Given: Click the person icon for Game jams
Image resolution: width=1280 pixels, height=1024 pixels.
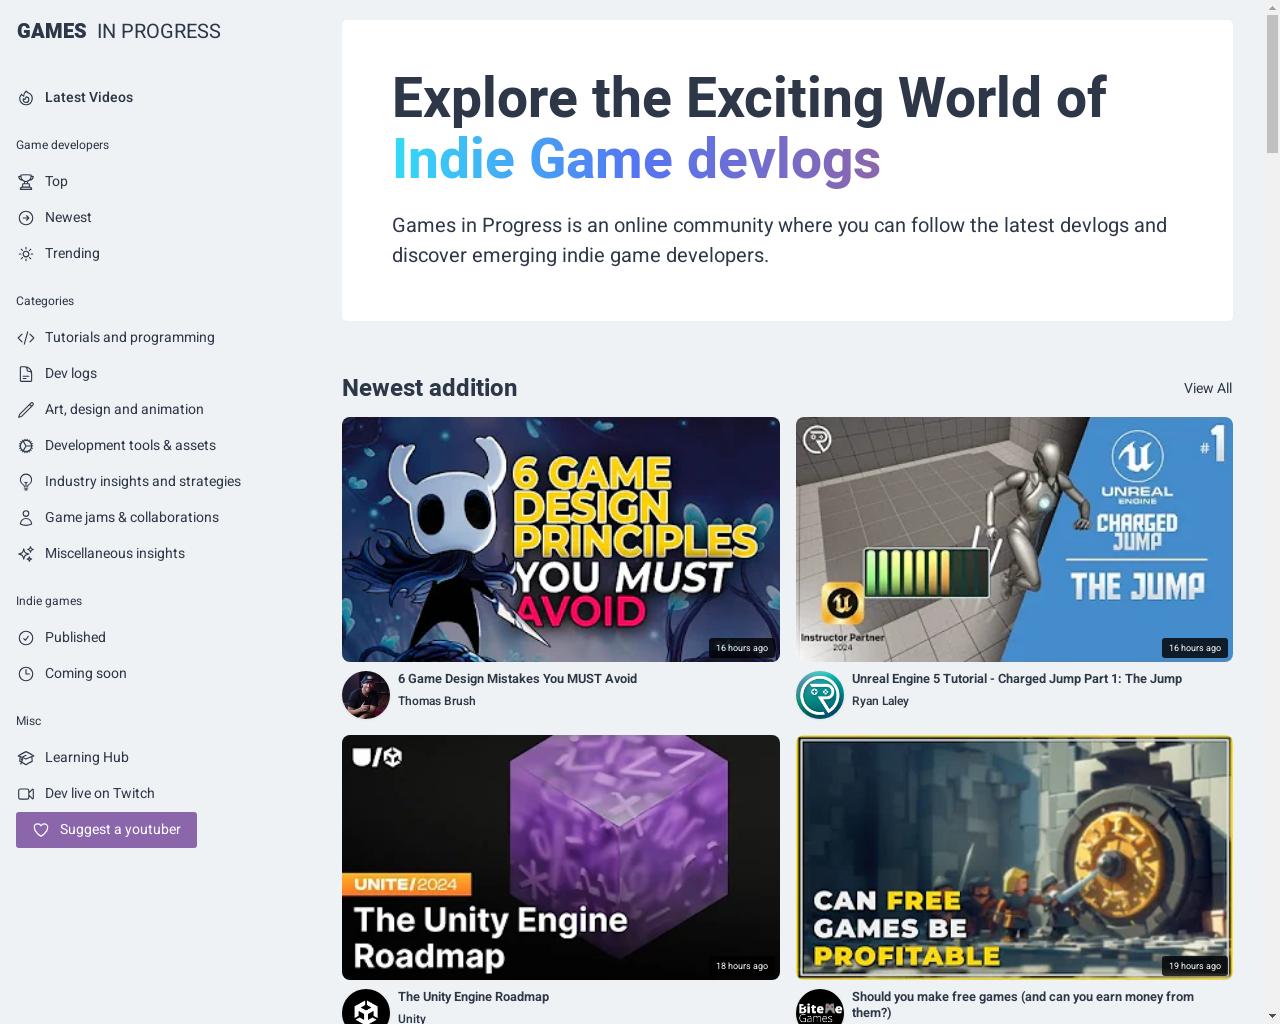Looking at the screenshot, I should (26, 518).
